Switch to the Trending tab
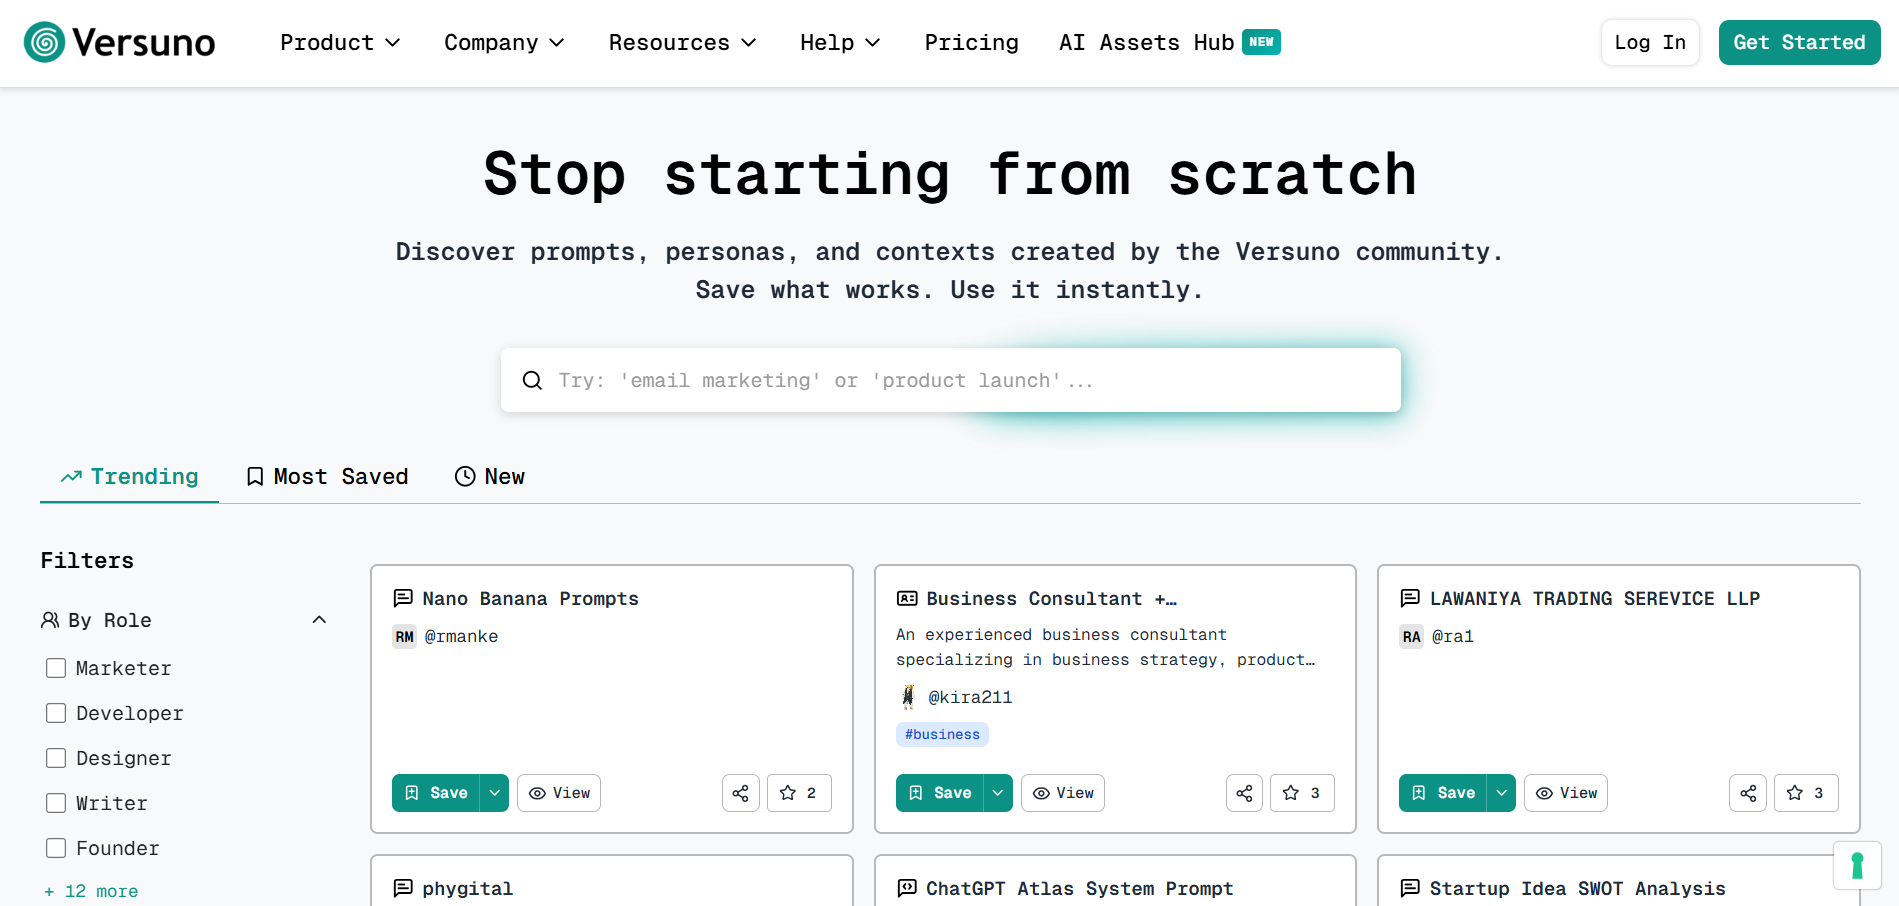Screen dimensions: 1899x906 tap(129, 477)
